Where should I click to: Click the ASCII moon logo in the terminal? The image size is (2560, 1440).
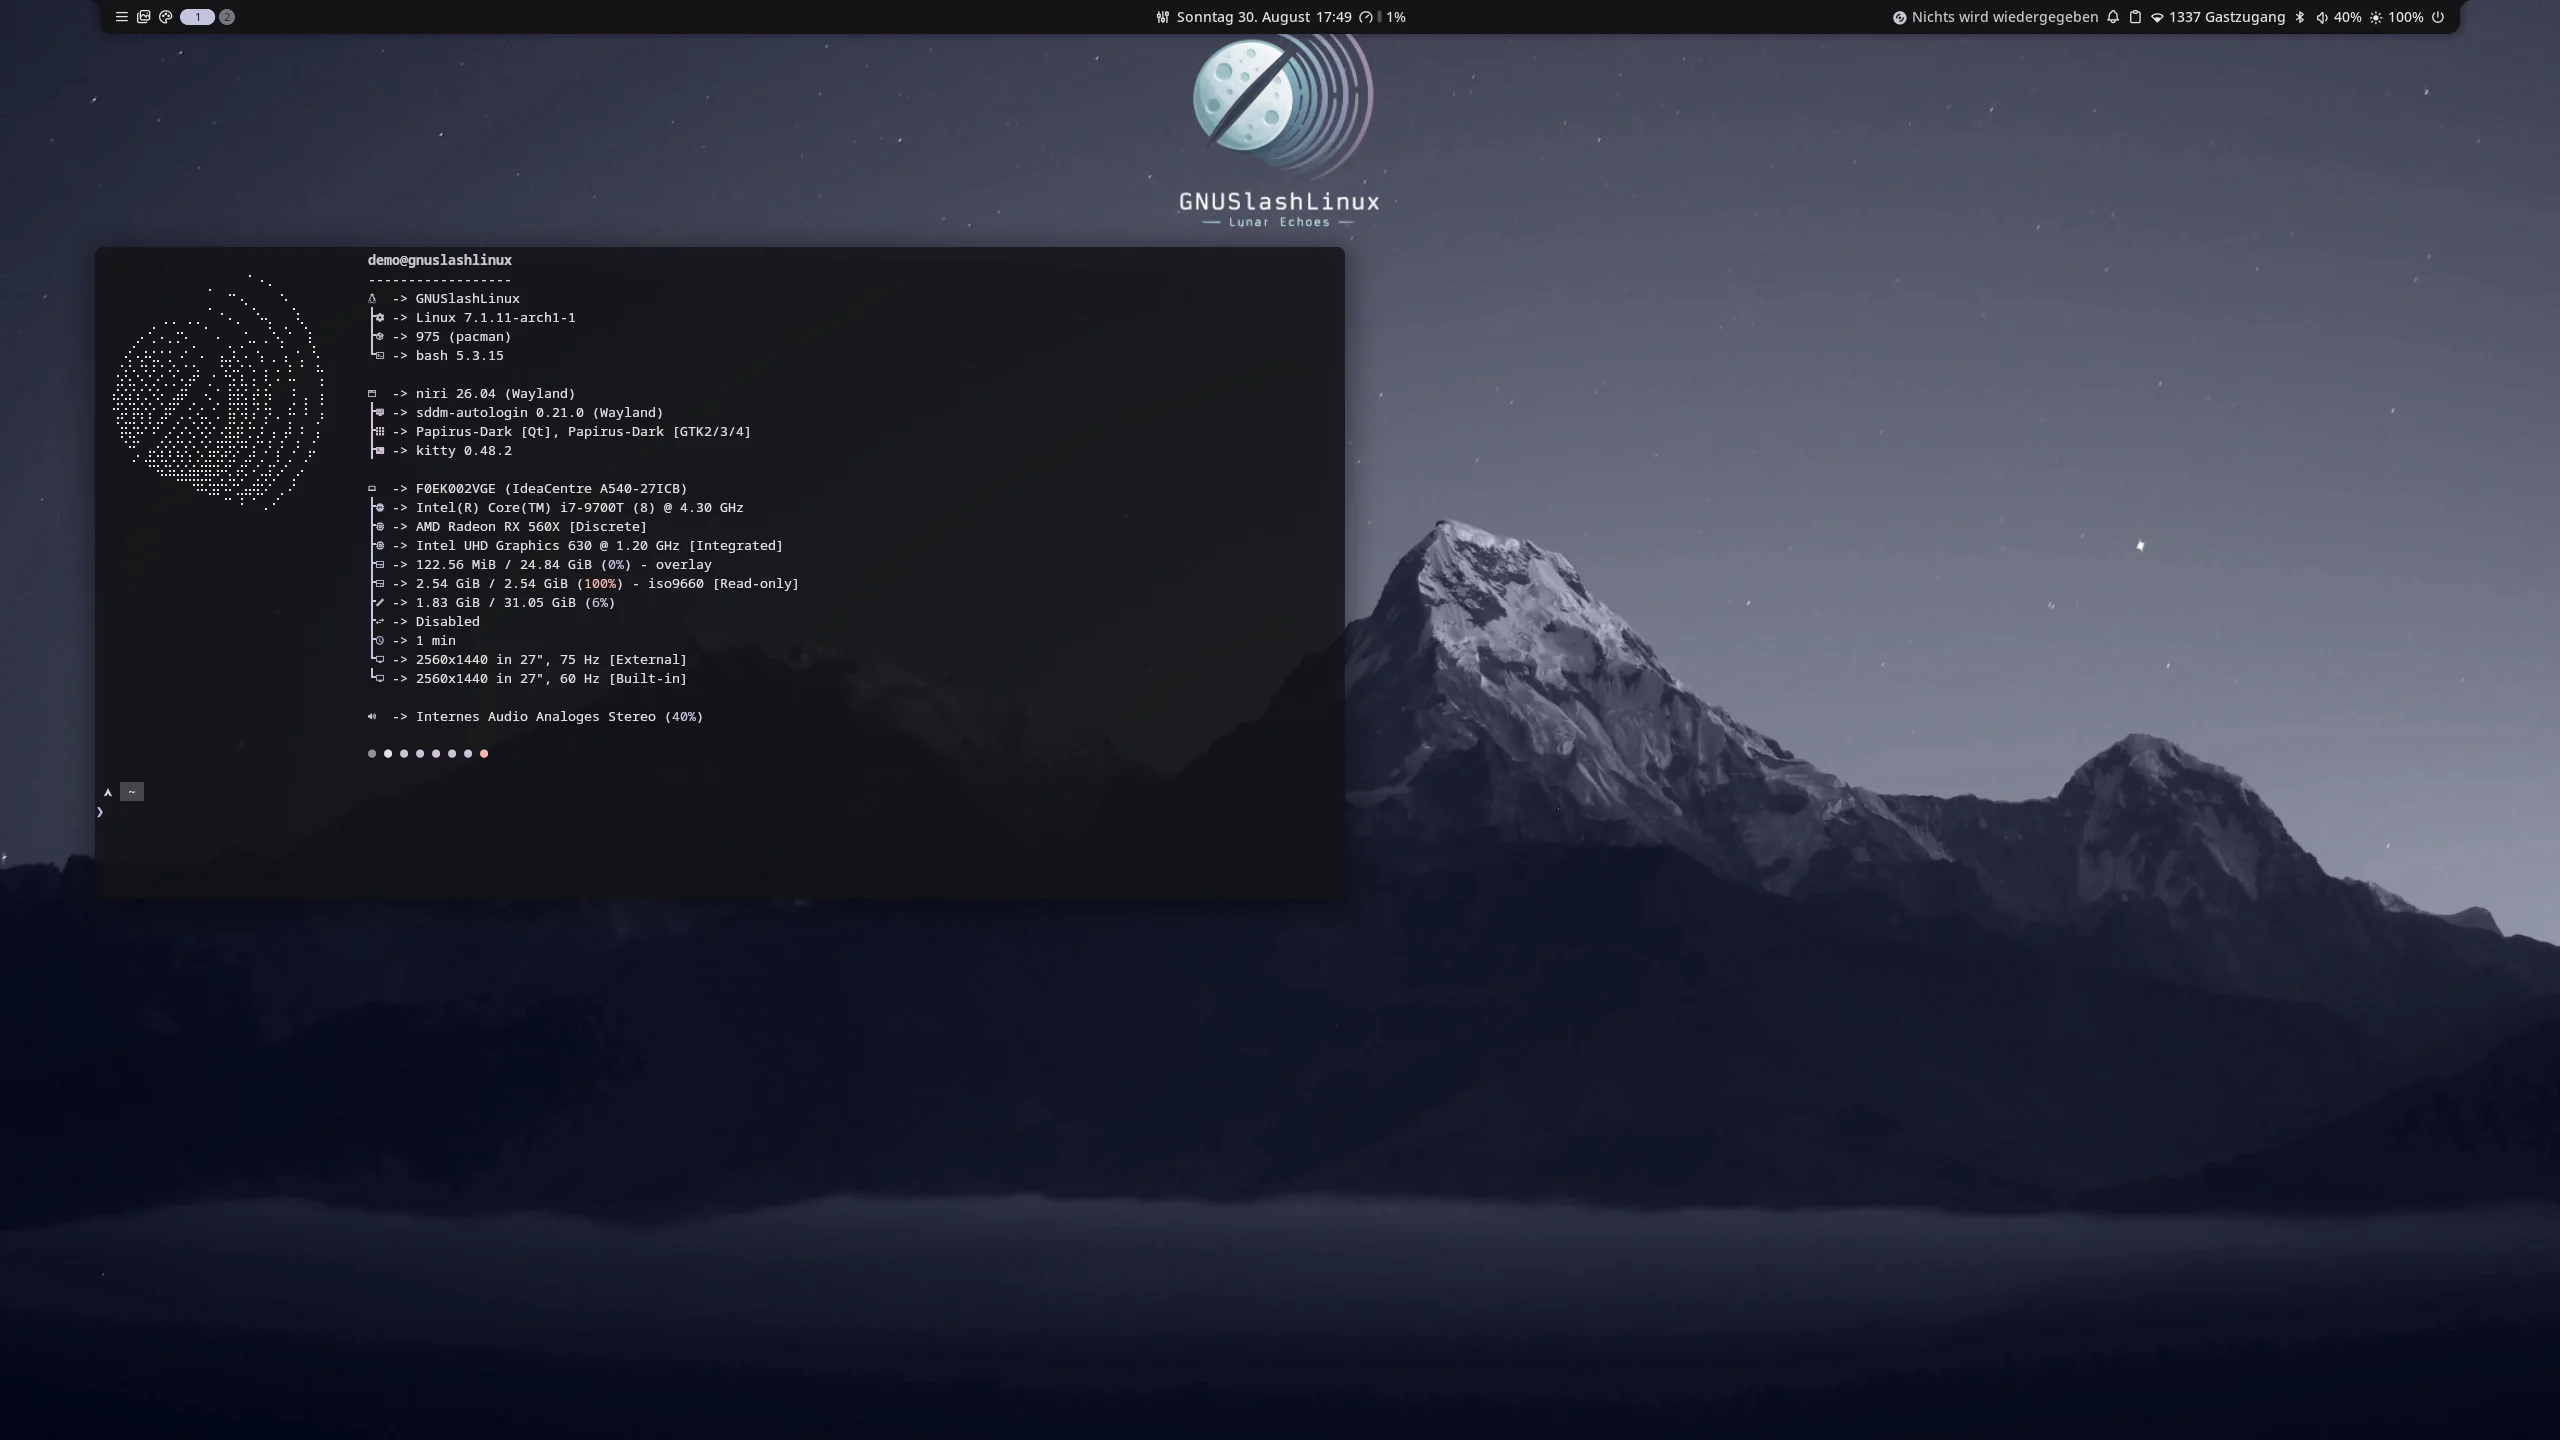point(218,392)
